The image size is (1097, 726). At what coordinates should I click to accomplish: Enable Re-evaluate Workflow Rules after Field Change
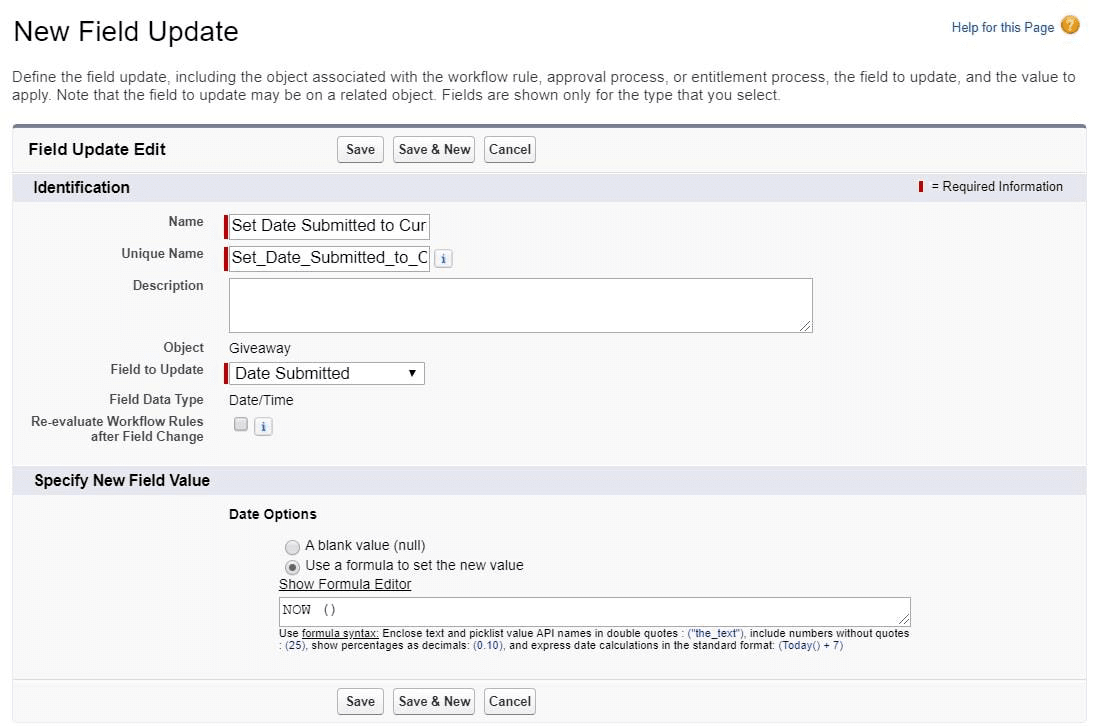coord(240,424)
